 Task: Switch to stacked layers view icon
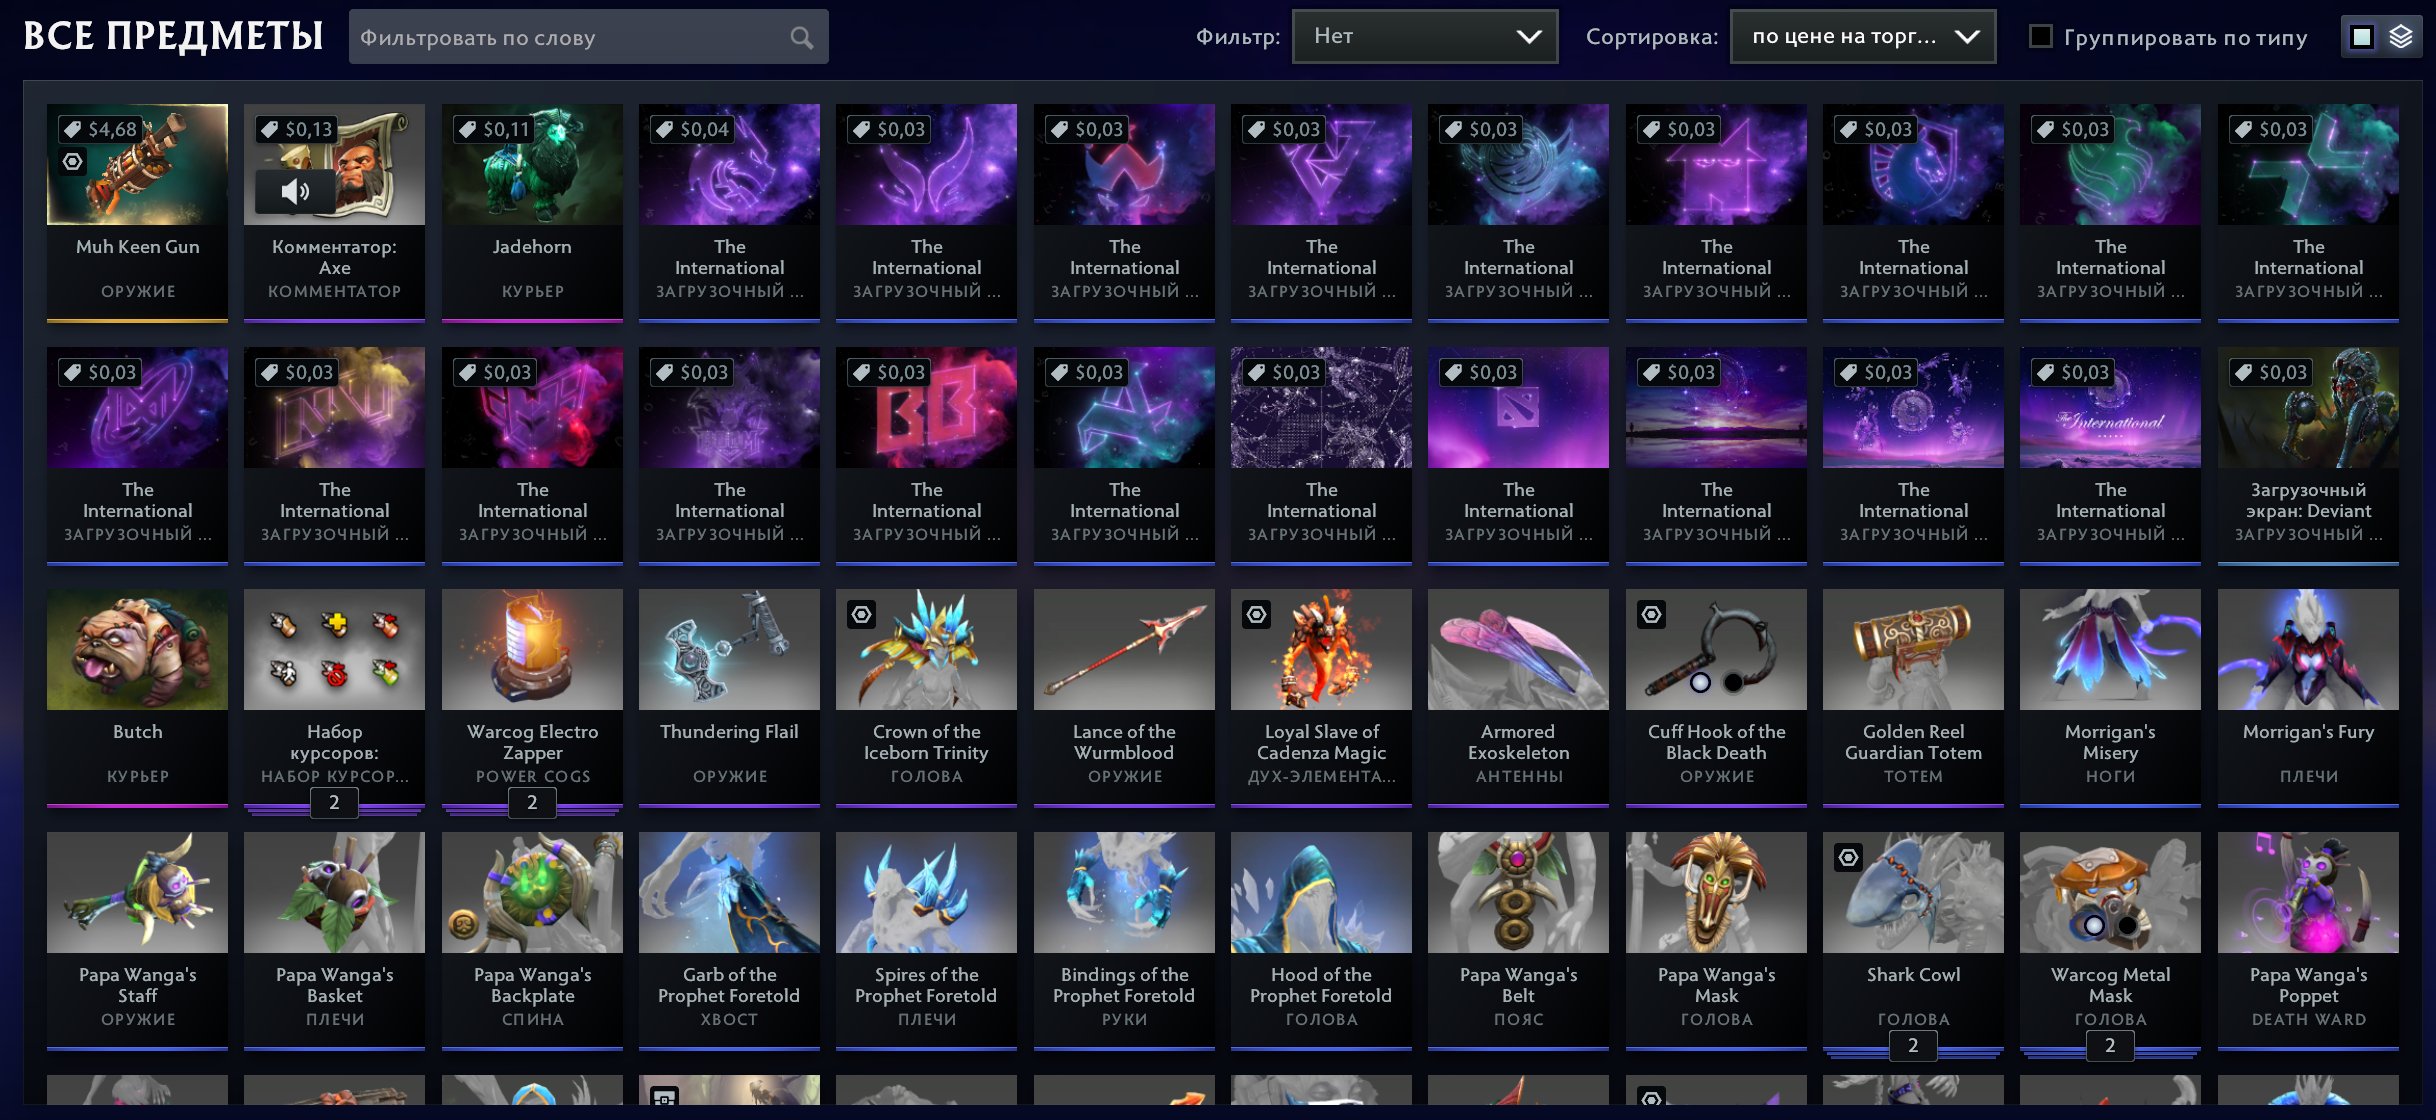(2401, 37)
